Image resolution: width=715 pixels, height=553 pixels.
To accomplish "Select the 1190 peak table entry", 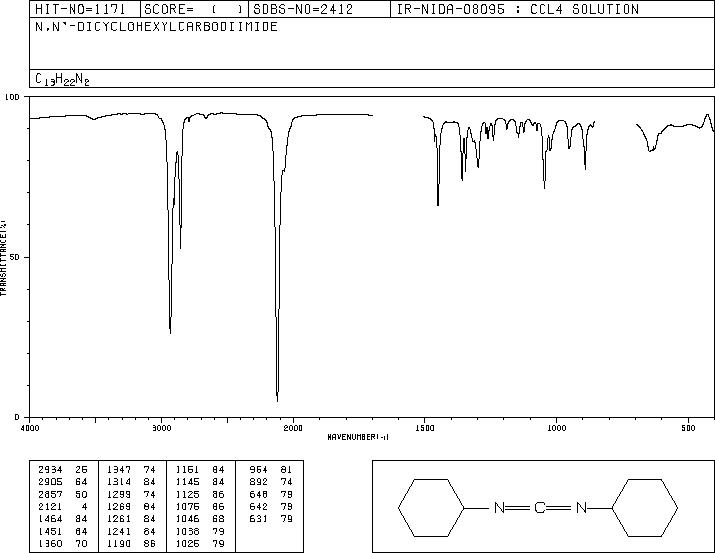I will 131,544.
